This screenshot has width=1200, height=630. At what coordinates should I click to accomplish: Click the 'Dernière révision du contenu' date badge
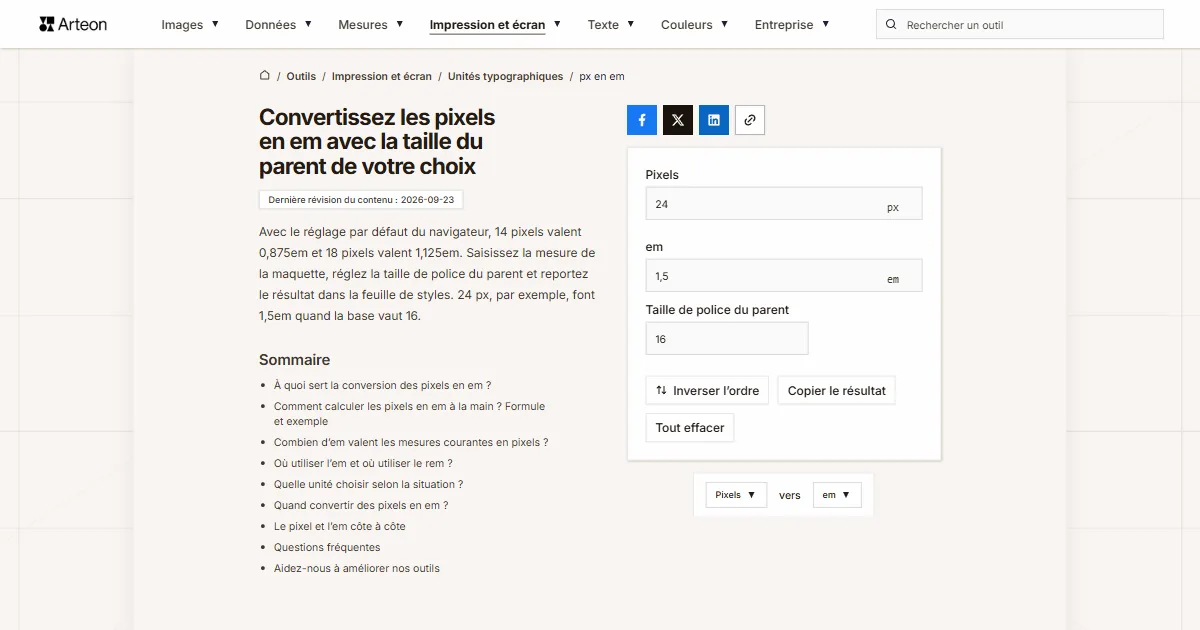coord(361,200)
